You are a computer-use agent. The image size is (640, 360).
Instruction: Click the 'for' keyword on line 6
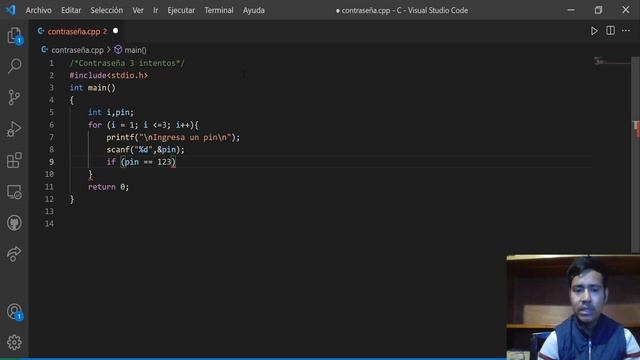(x=95, y=125)
